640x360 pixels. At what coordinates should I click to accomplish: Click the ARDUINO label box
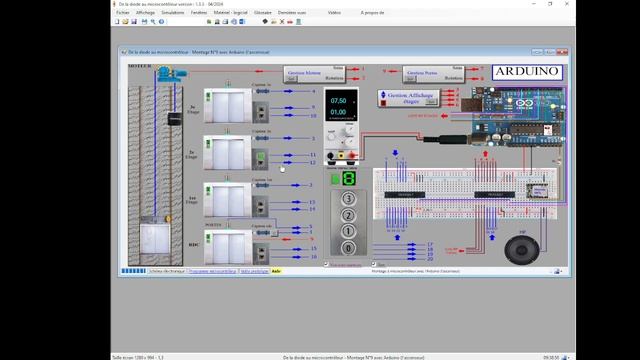pyautogui.click(x=527, y=72)
